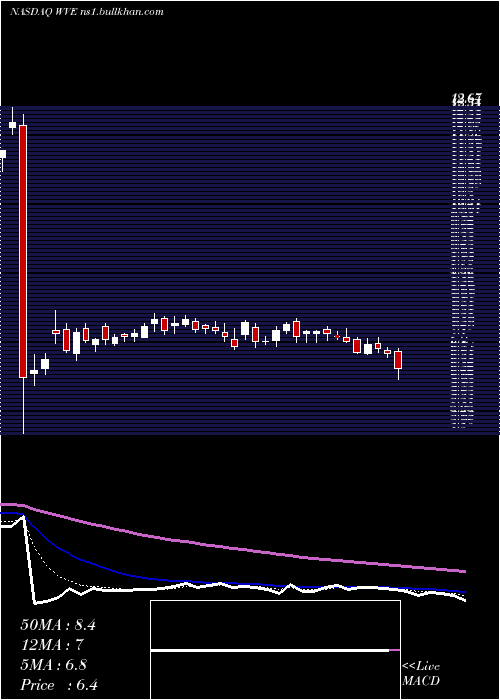Click the <<Live MACD label
The image size is (500, 700).
pyautogui.click(x=421, y=673)
